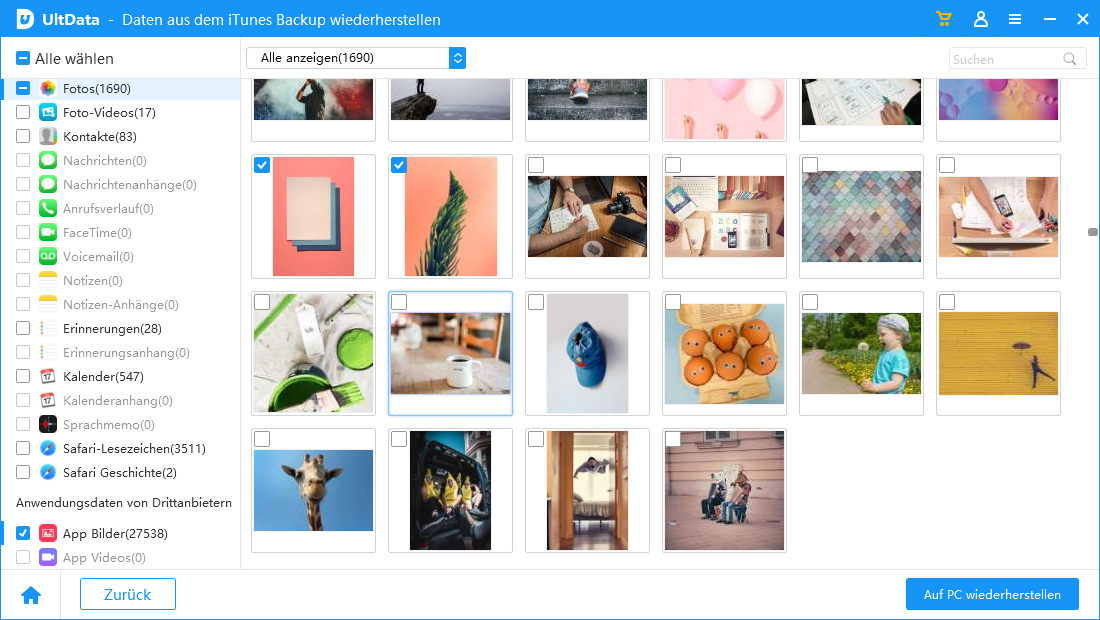1100x620 pixels.
Task: Click the Anrufsverlauf phone icon
Action: [x=48, y=208]
